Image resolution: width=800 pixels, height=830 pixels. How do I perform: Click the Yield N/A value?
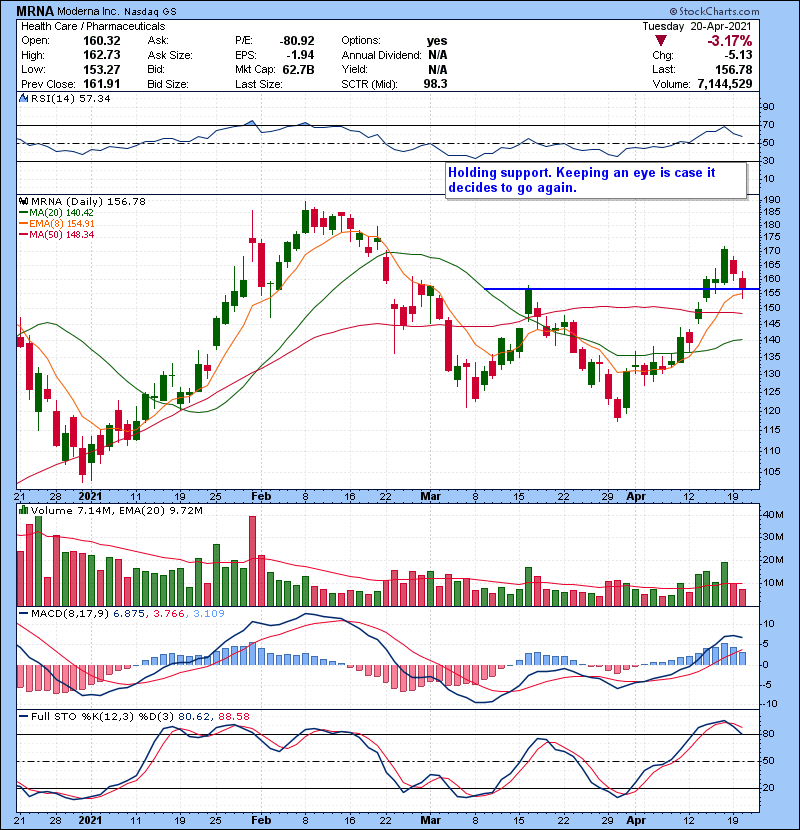click(437, 69)
